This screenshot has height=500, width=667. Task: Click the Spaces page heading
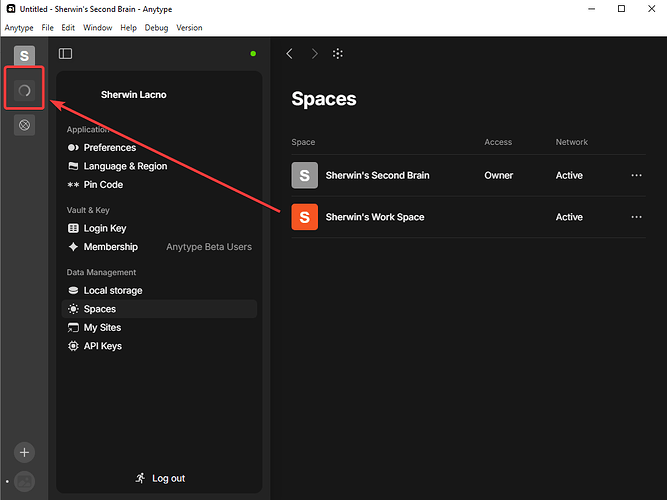coord(324,99)
